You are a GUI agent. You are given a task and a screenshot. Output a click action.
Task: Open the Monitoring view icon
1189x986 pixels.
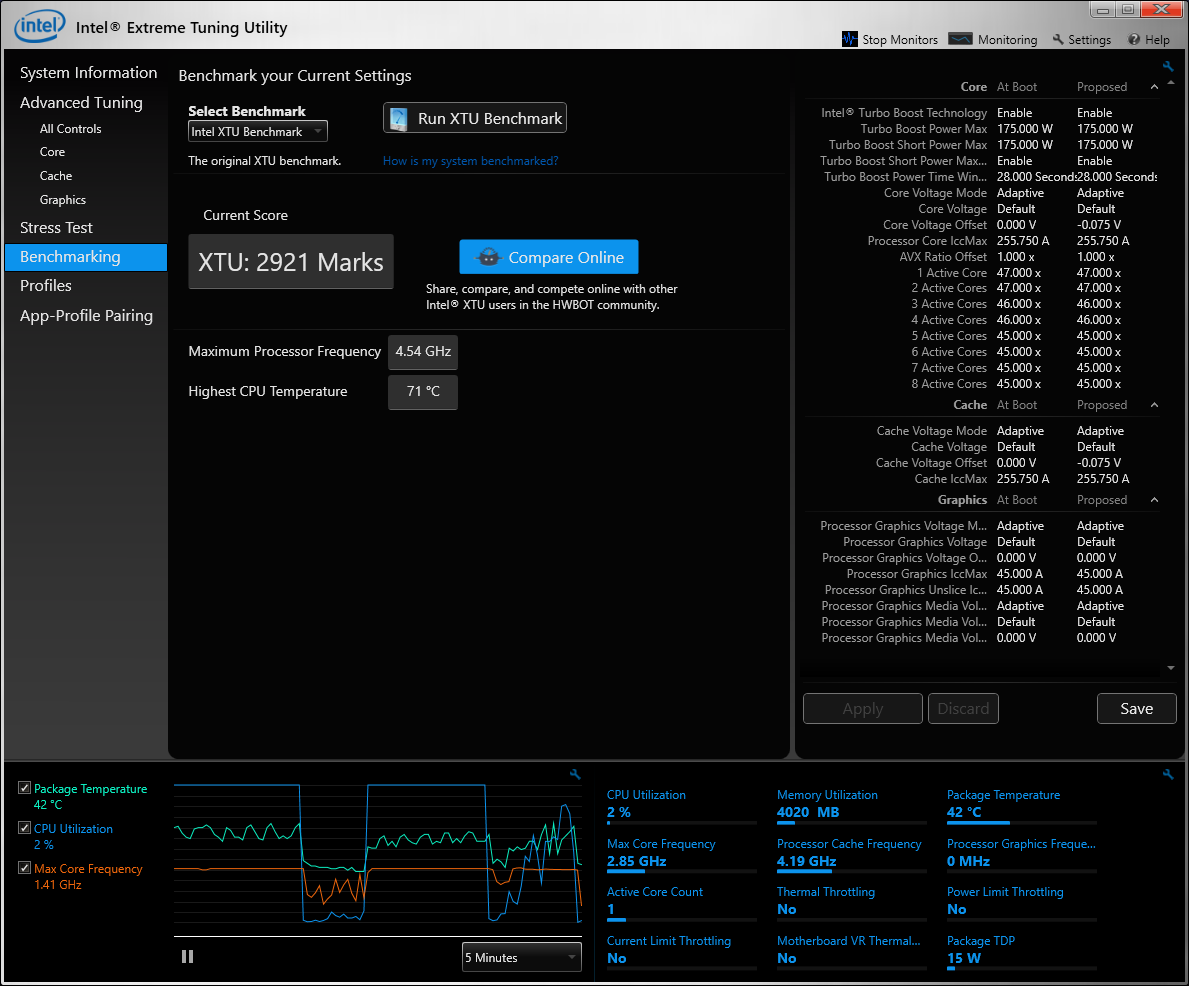(x=960, y=39)
